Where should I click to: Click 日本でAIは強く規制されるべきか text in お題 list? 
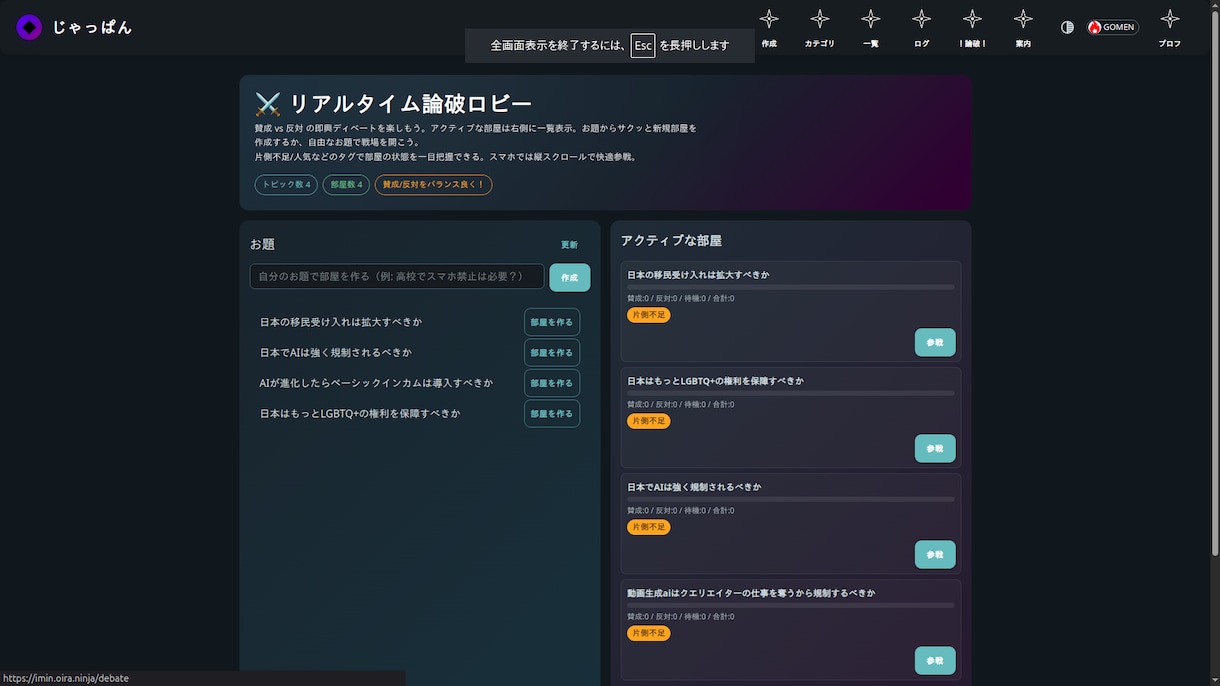(x=336, y=353)
